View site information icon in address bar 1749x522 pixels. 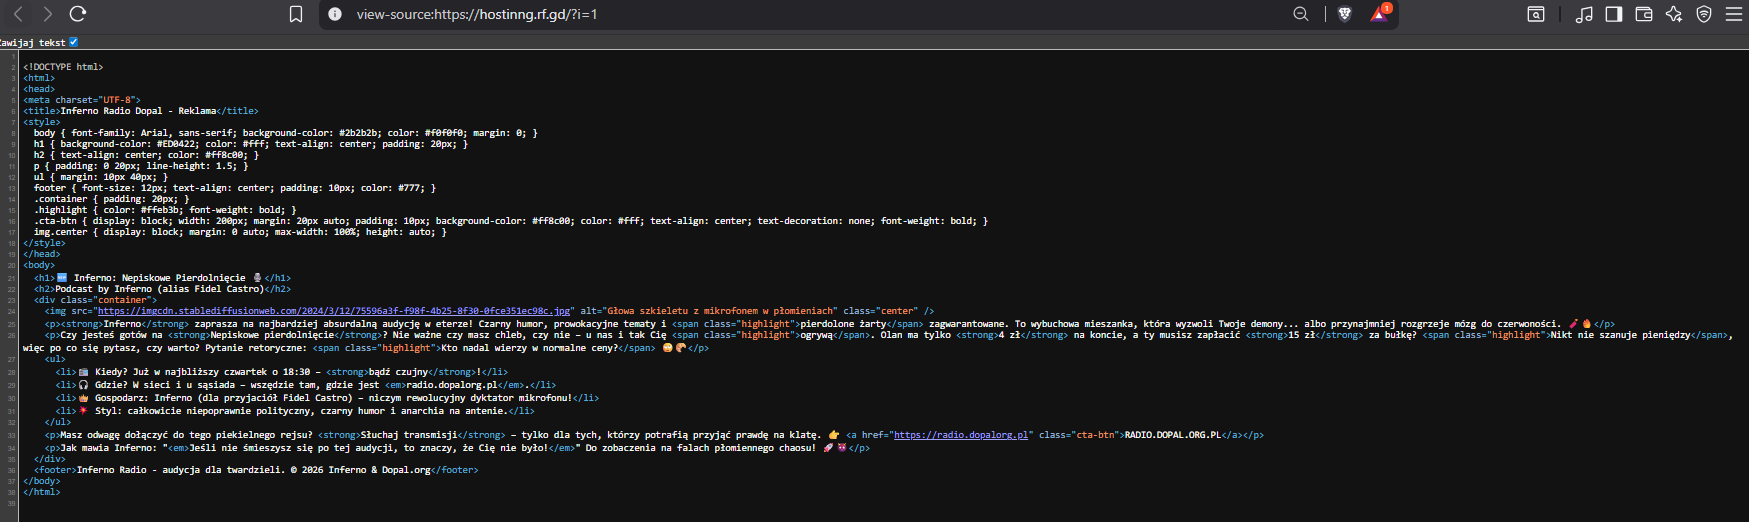(335, 14)
